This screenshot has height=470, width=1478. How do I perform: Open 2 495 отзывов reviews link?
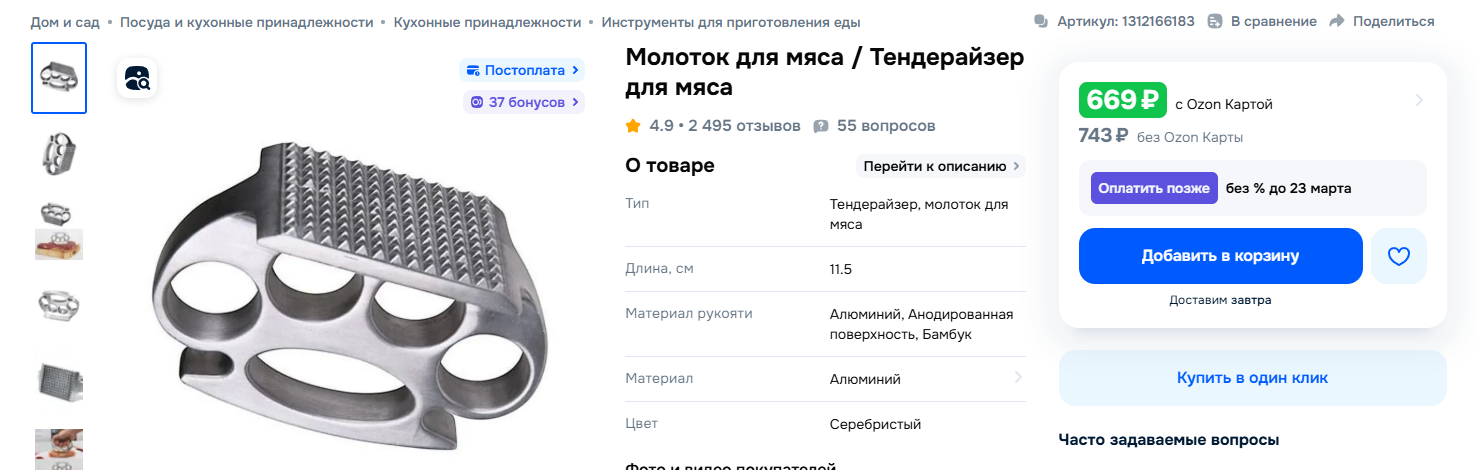tap(745, 126)
